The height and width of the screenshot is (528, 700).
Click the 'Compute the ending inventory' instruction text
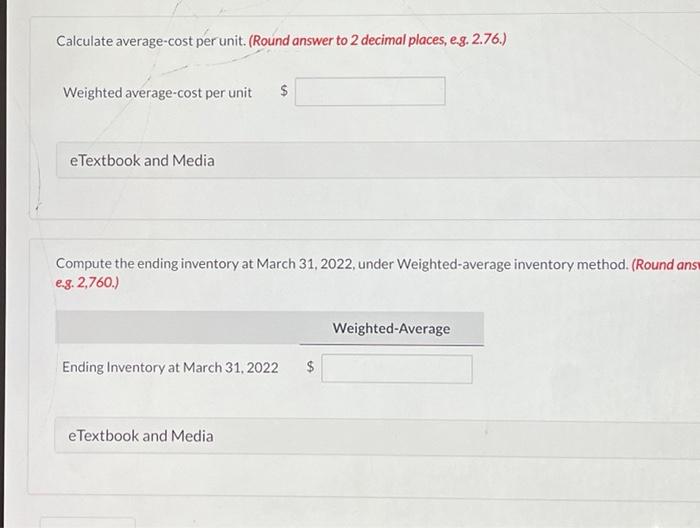(x=342, y=264)
